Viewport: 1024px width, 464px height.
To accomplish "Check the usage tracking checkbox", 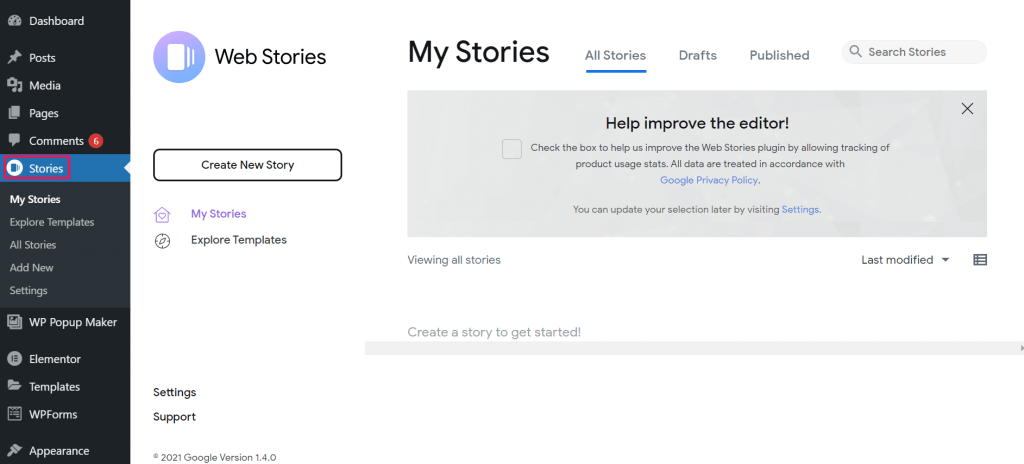I will [511, 148].
